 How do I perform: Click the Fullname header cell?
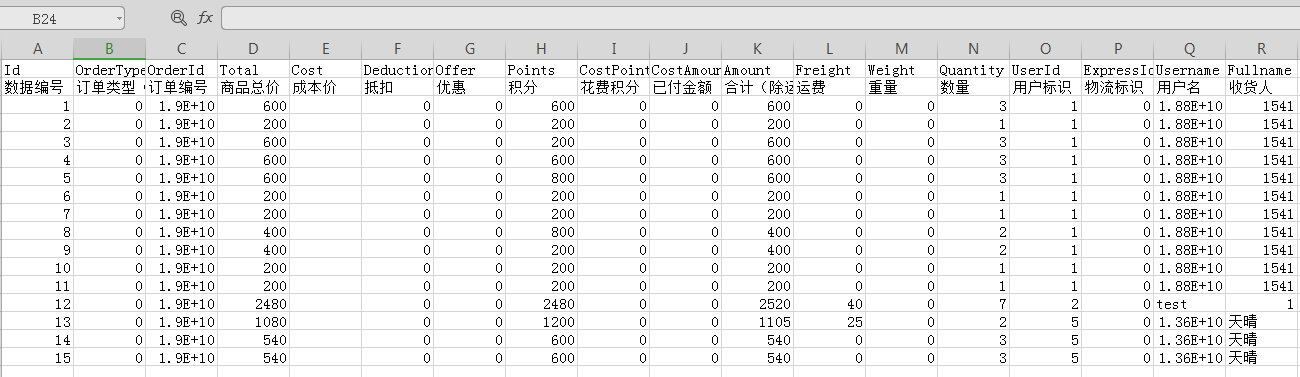1262,70
